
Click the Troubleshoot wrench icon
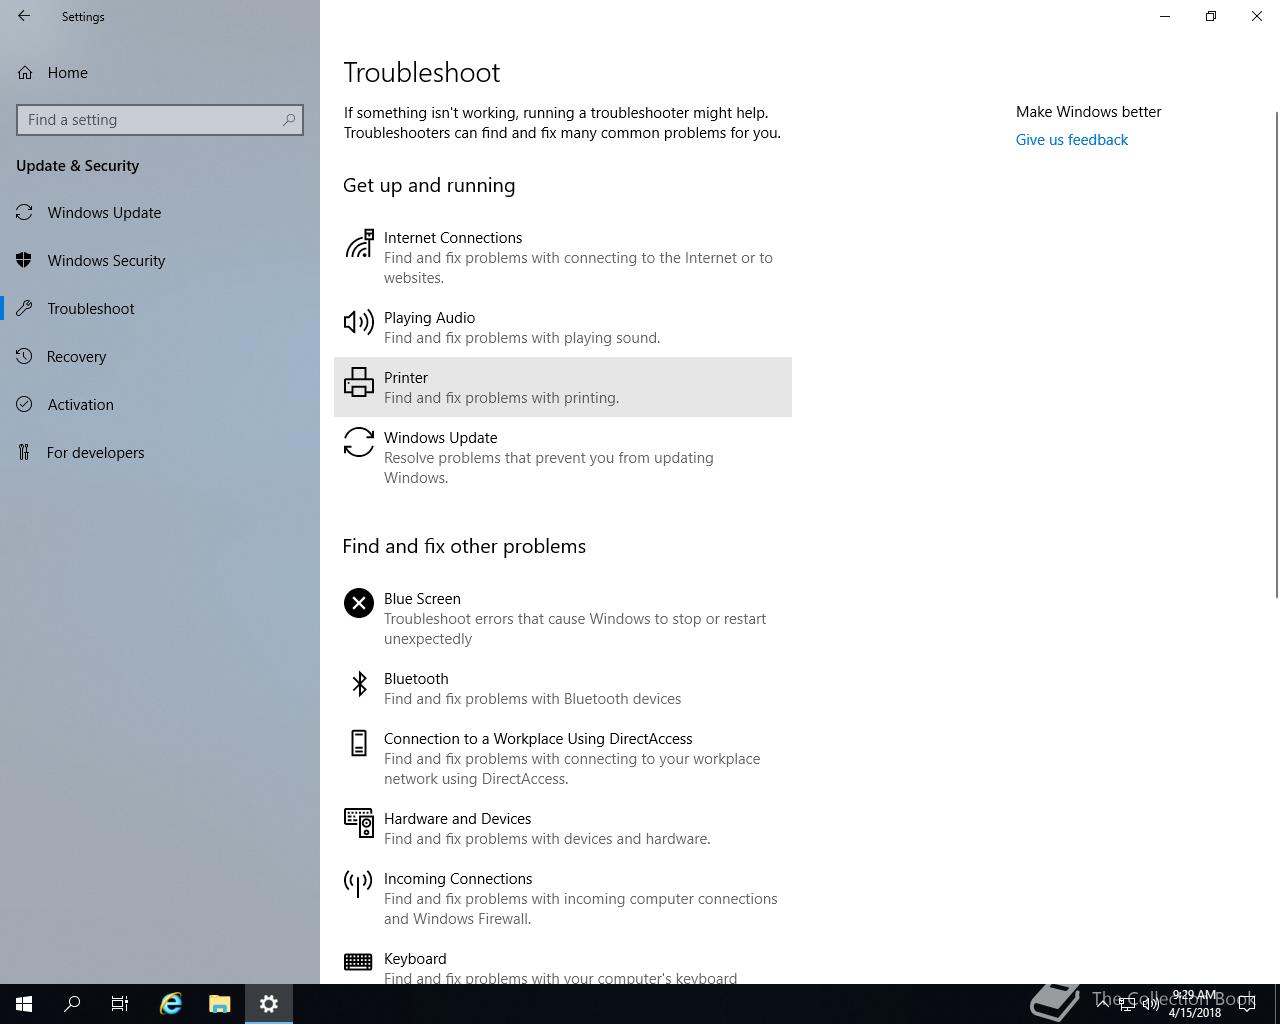[25, 309]
